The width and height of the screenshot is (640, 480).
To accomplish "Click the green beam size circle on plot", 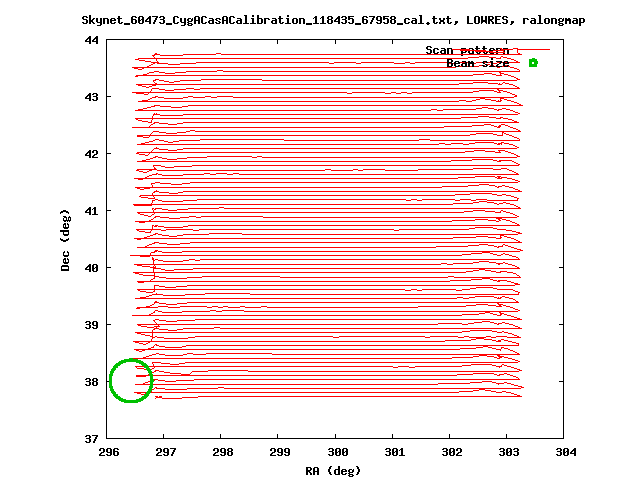I will tap(130, 381).
